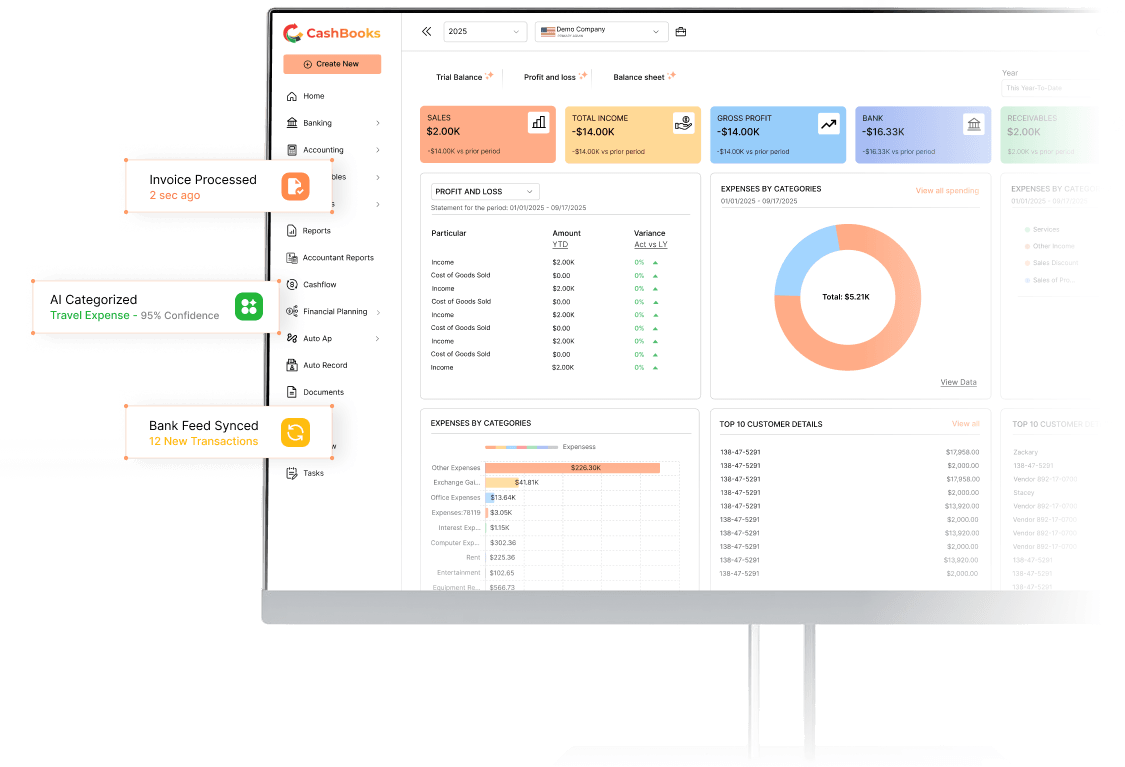Viewport: 1125px width, 767px height.
Task: Click the green AI Categorized icon
Action: tap(249, 306)
